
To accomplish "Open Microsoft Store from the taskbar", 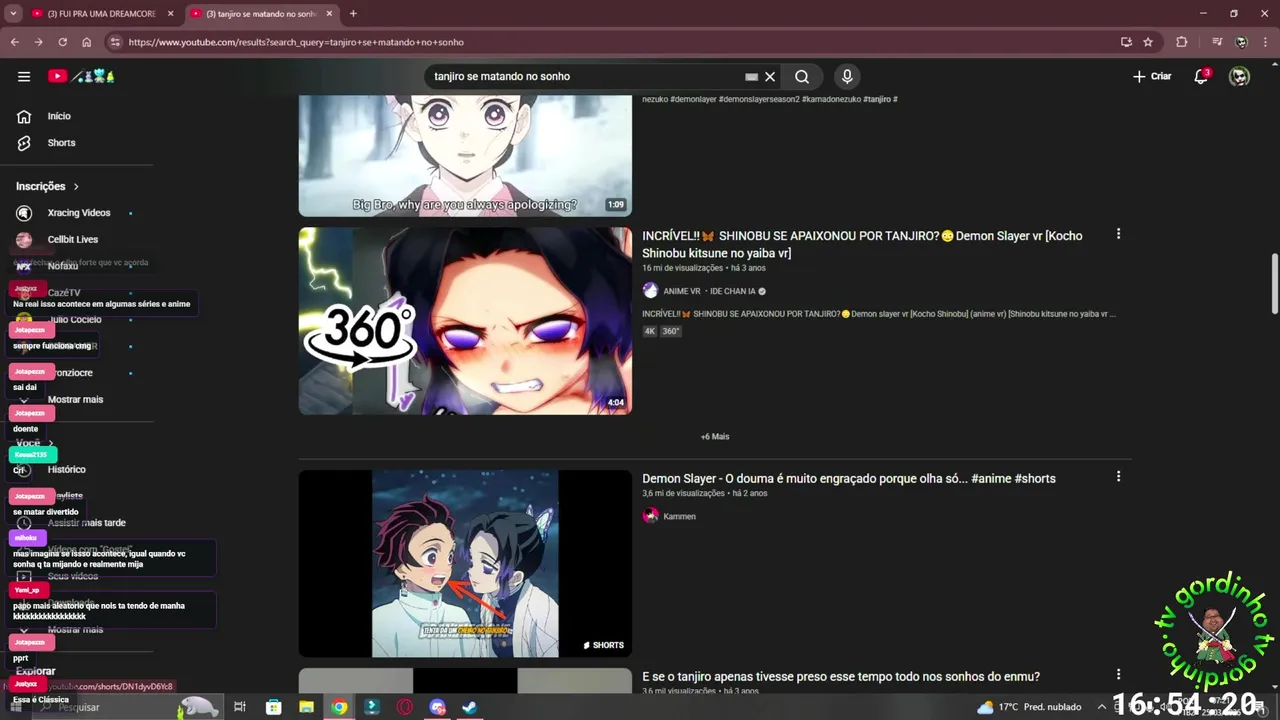I will tap(273, 707).
